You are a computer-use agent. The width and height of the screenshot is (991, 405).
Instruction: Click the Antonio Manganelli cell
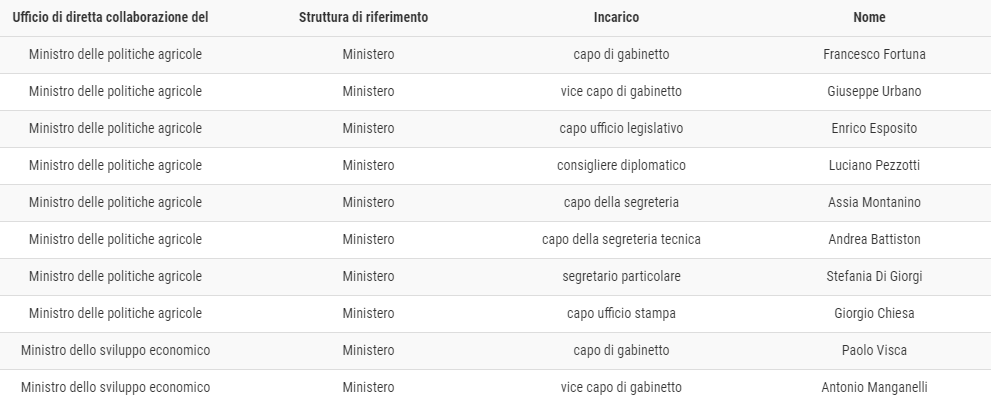874,387
